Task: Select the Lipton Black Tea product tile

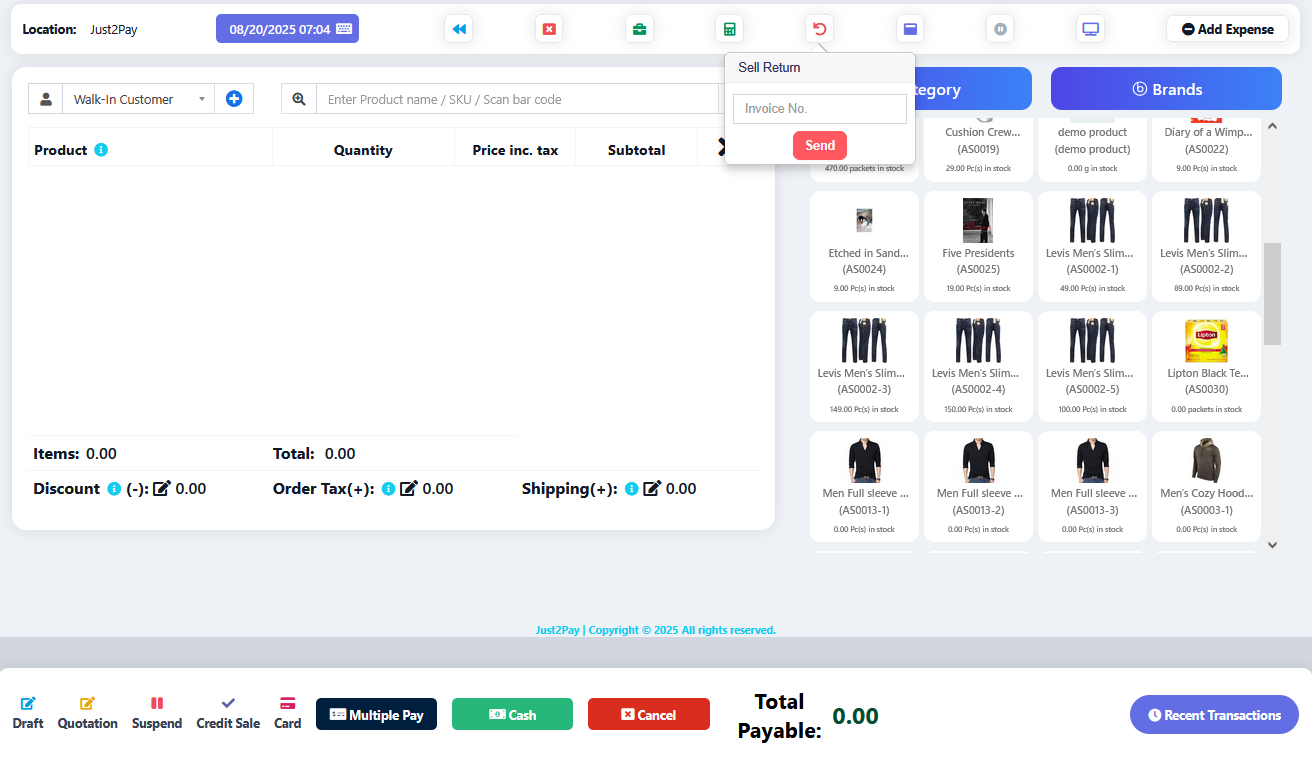Action: coord(1206,365)
